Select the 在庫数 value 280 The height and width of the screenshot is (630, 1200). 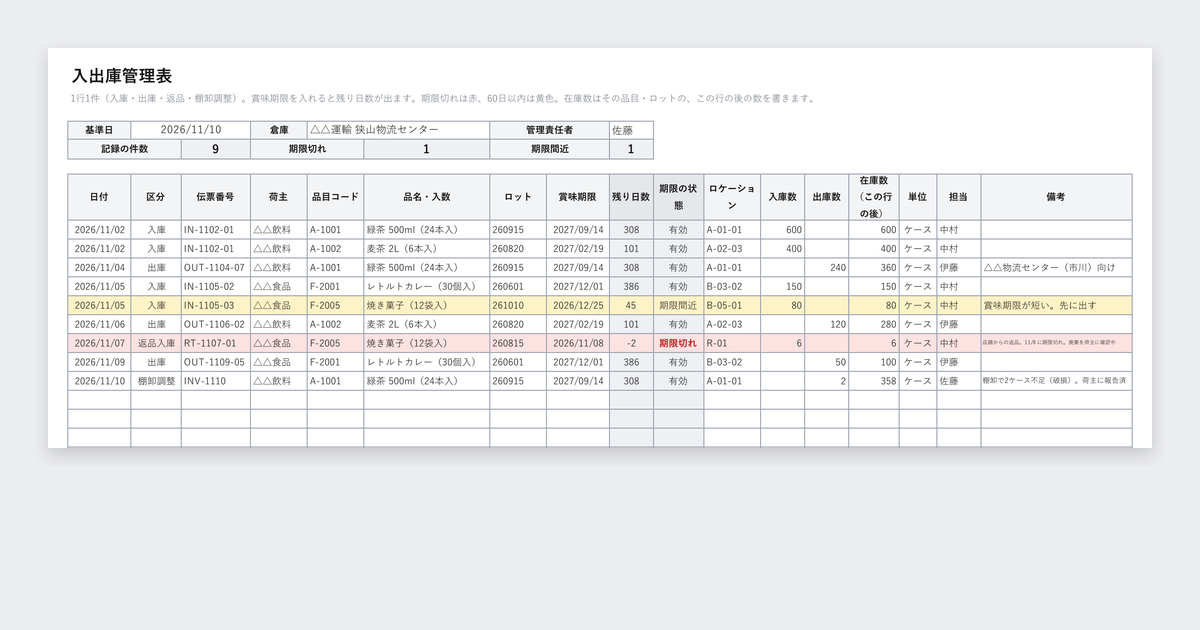click(x=874, y=325)
